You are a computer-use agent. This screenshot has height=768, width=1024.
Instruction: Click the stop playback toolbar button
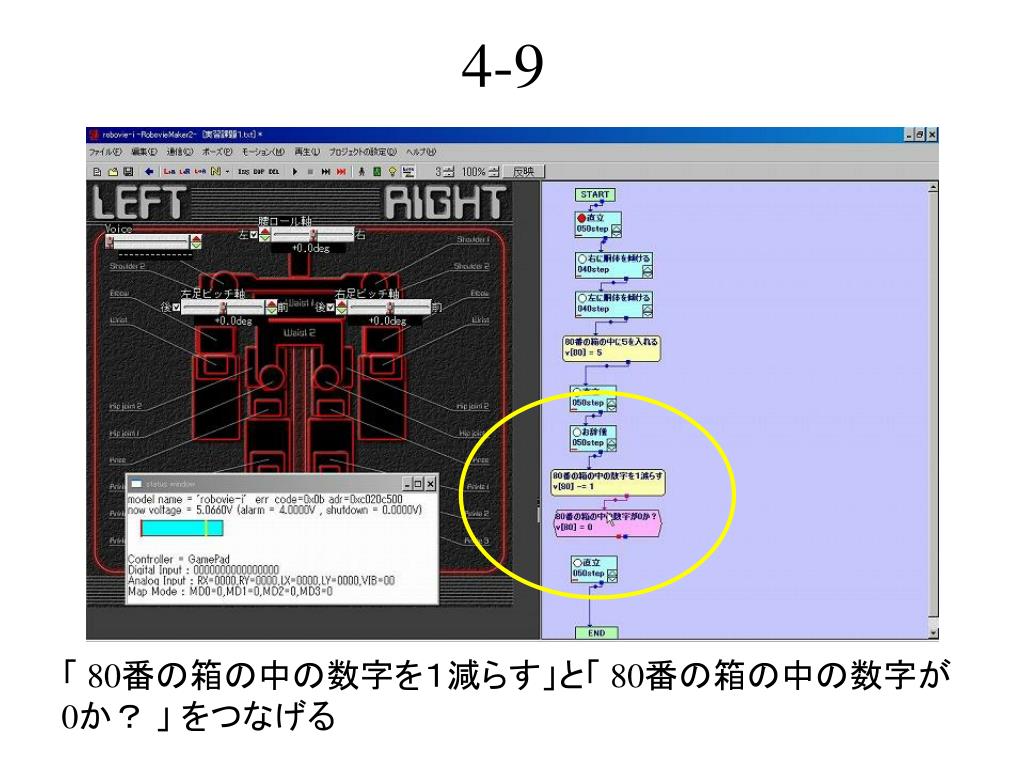310,172
